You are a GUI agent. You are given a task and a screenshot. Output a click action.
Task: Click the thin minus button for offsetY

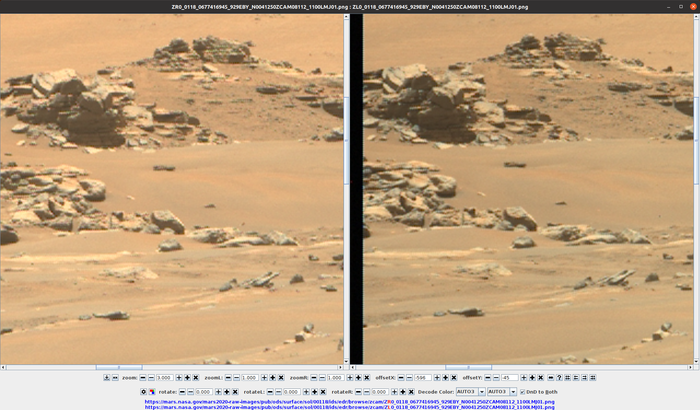pos(496,378)
